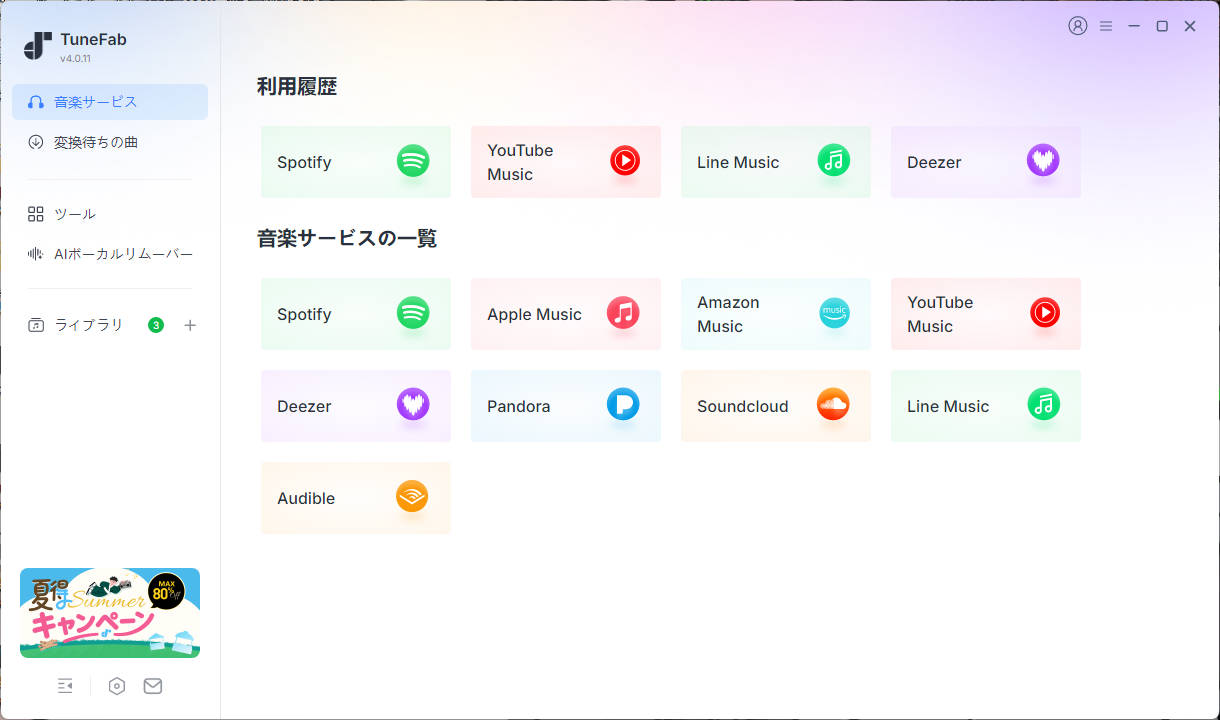The width and height of the screenshot is (1220, 720).
Task: Select the Amazon Music service label
Action: 728,314
